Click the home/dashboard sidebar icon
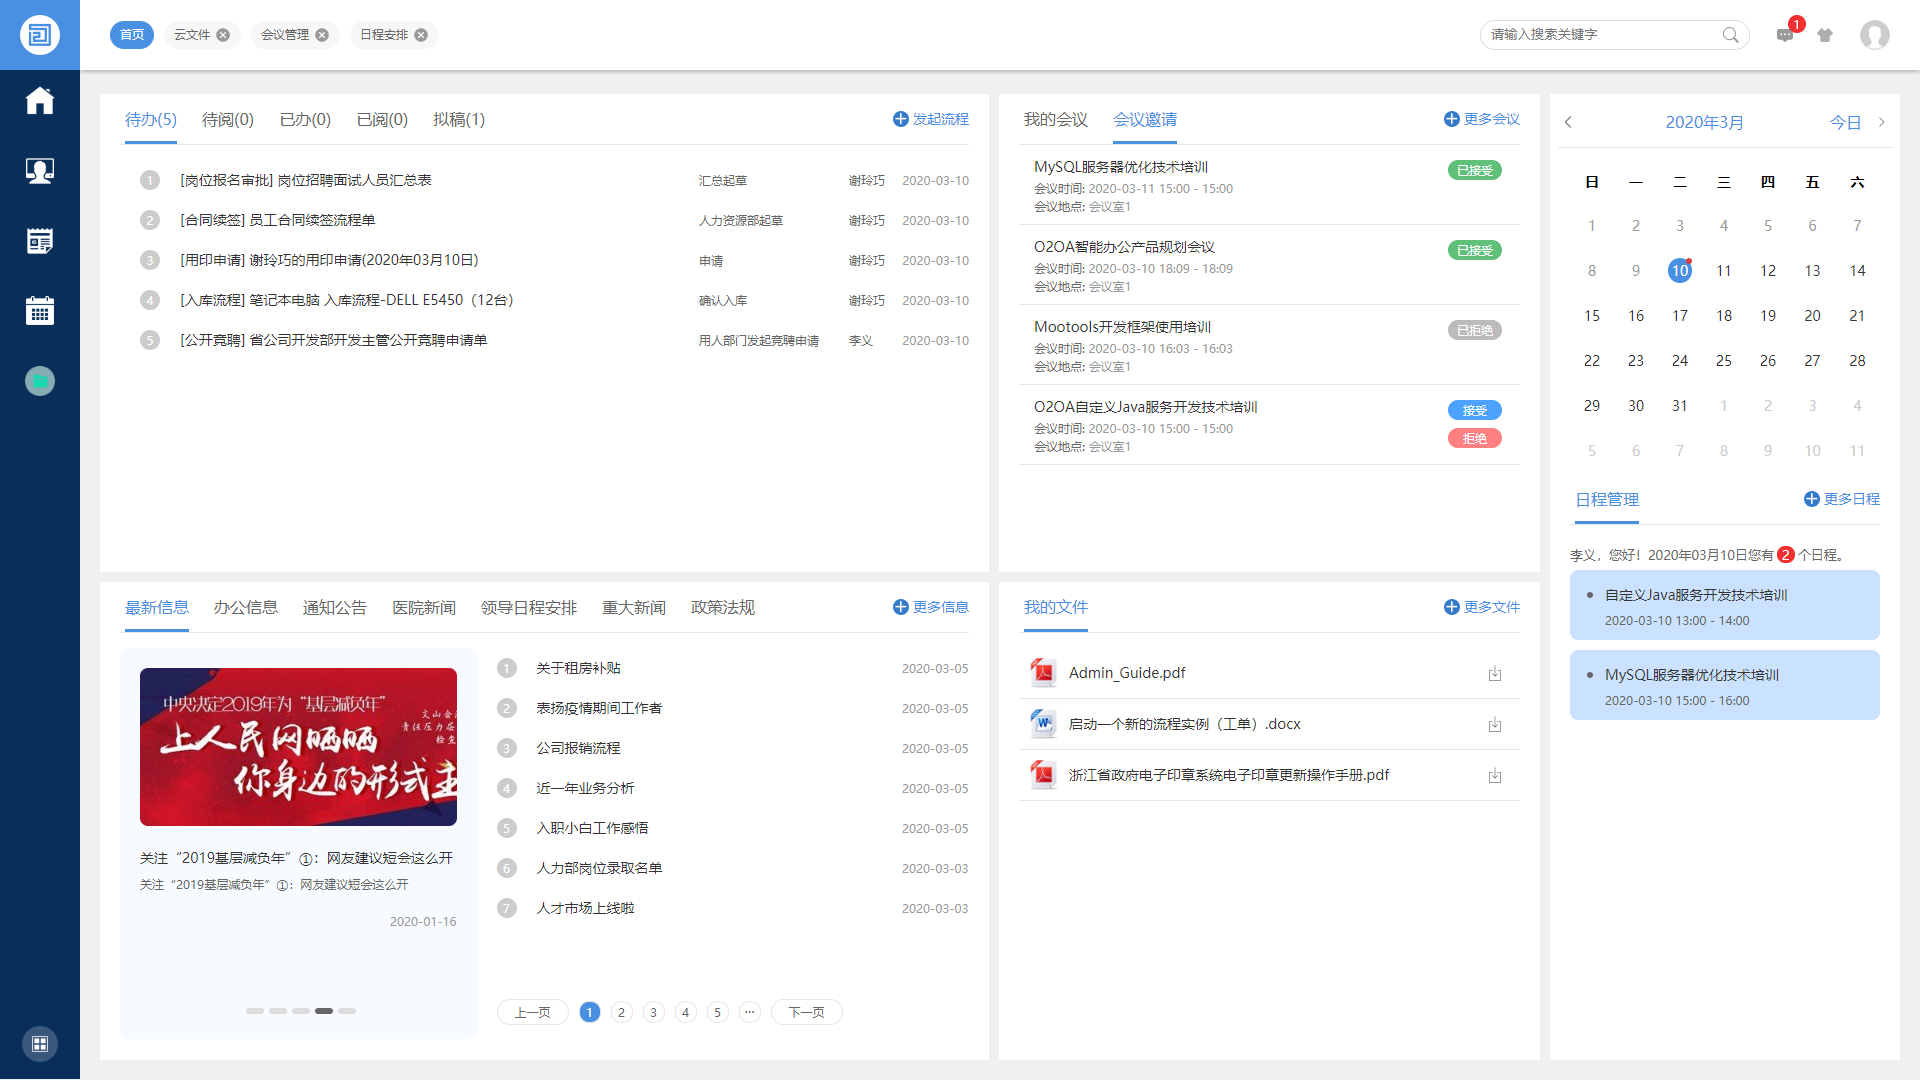 [x=36, y=100]
